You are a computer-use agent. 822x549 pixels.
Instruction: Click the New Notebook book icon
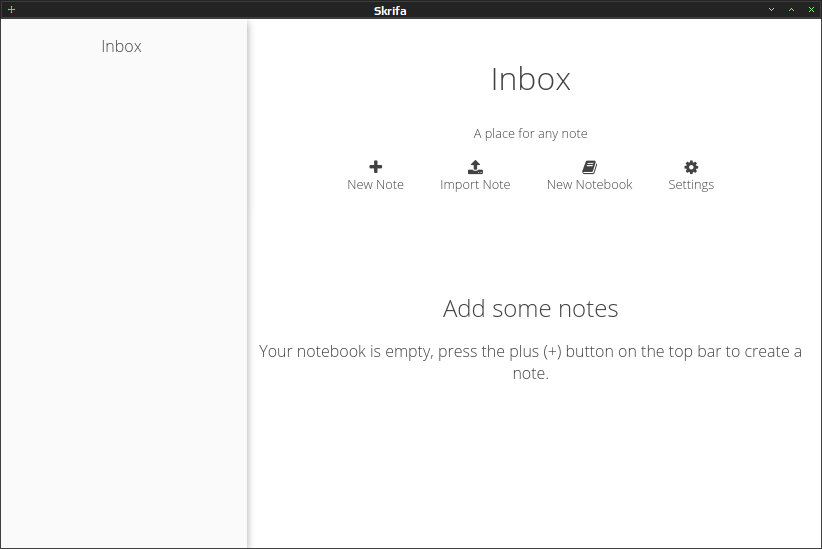coord(589,167)
